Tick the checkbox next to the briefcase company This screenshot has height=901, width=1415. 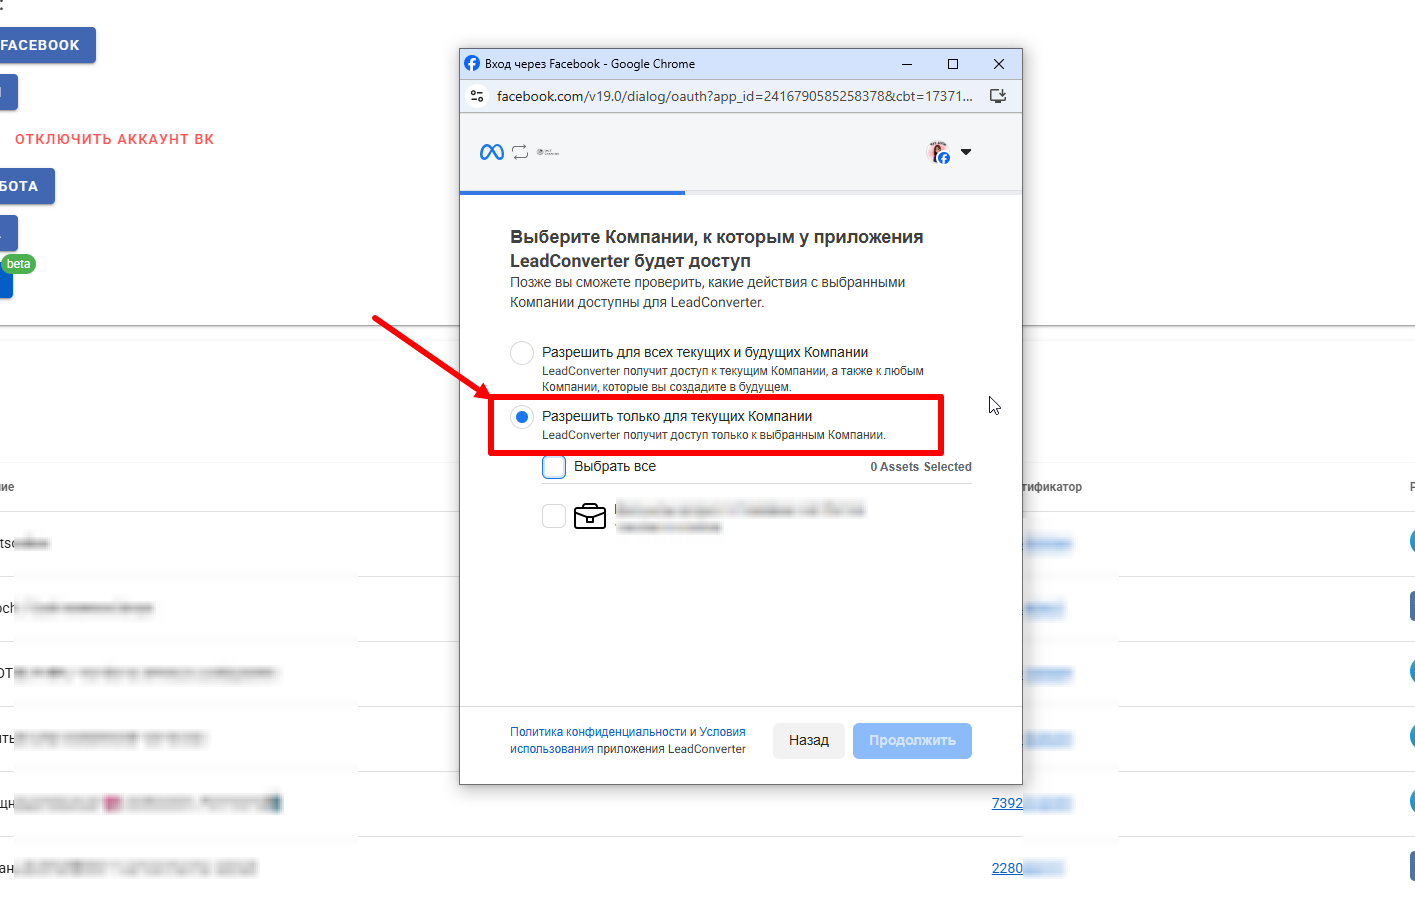[554, 516]
